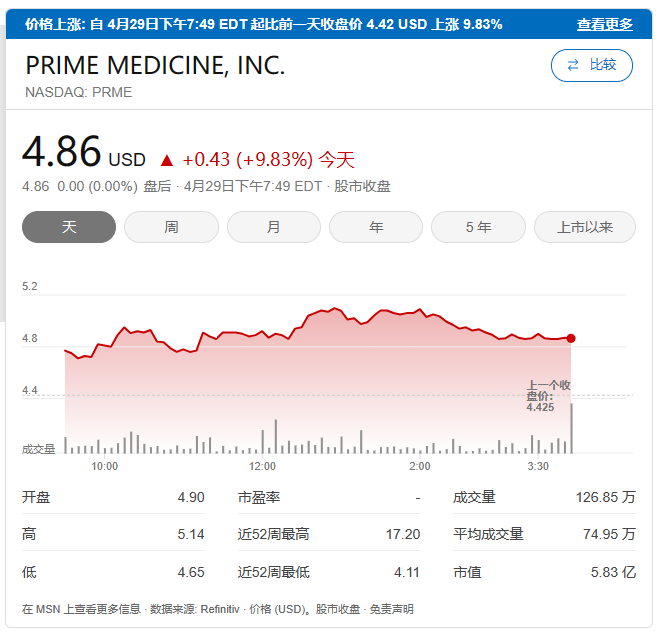Open 在 MSN 上查看更多信息 link
662x635 pixels.
click(81, 609)
